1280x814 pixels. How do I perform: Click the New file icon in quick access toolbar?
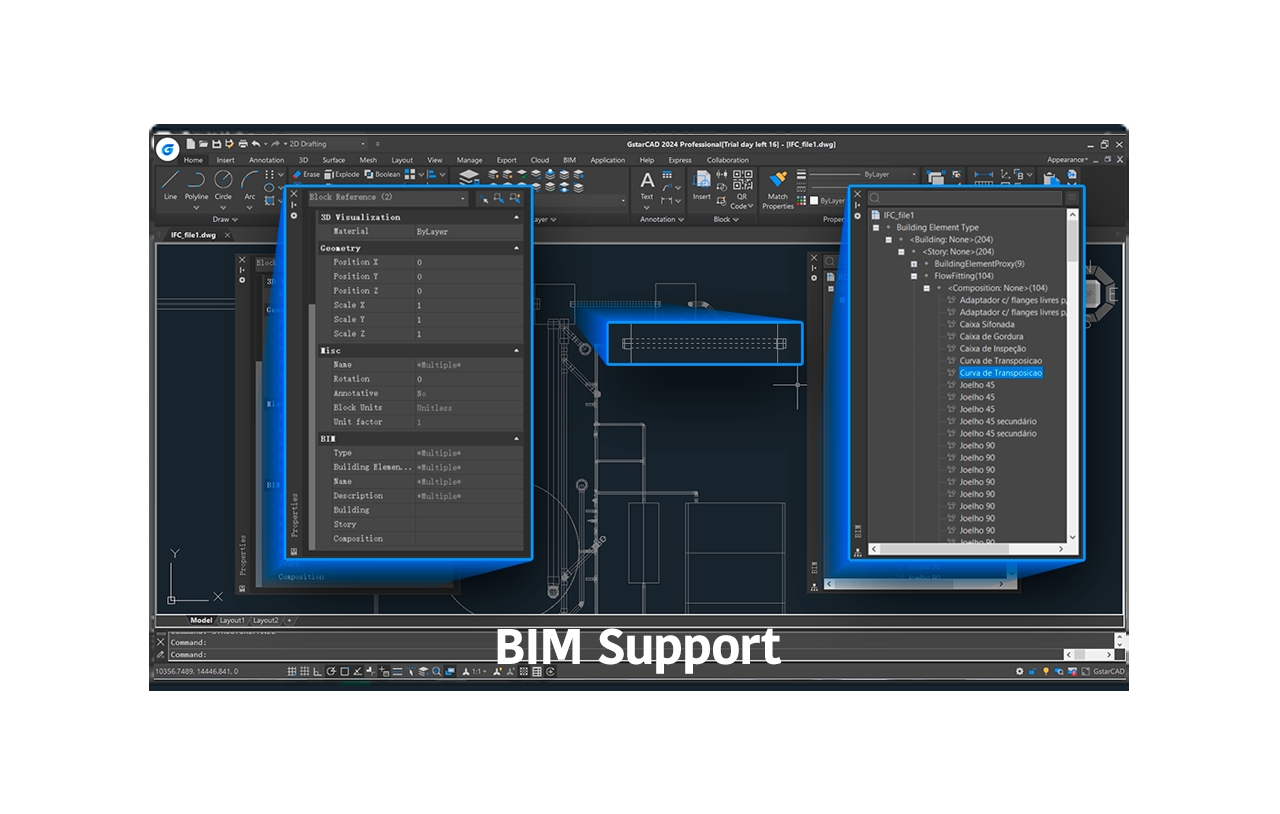pyautogui.click(x=191, y=144)
